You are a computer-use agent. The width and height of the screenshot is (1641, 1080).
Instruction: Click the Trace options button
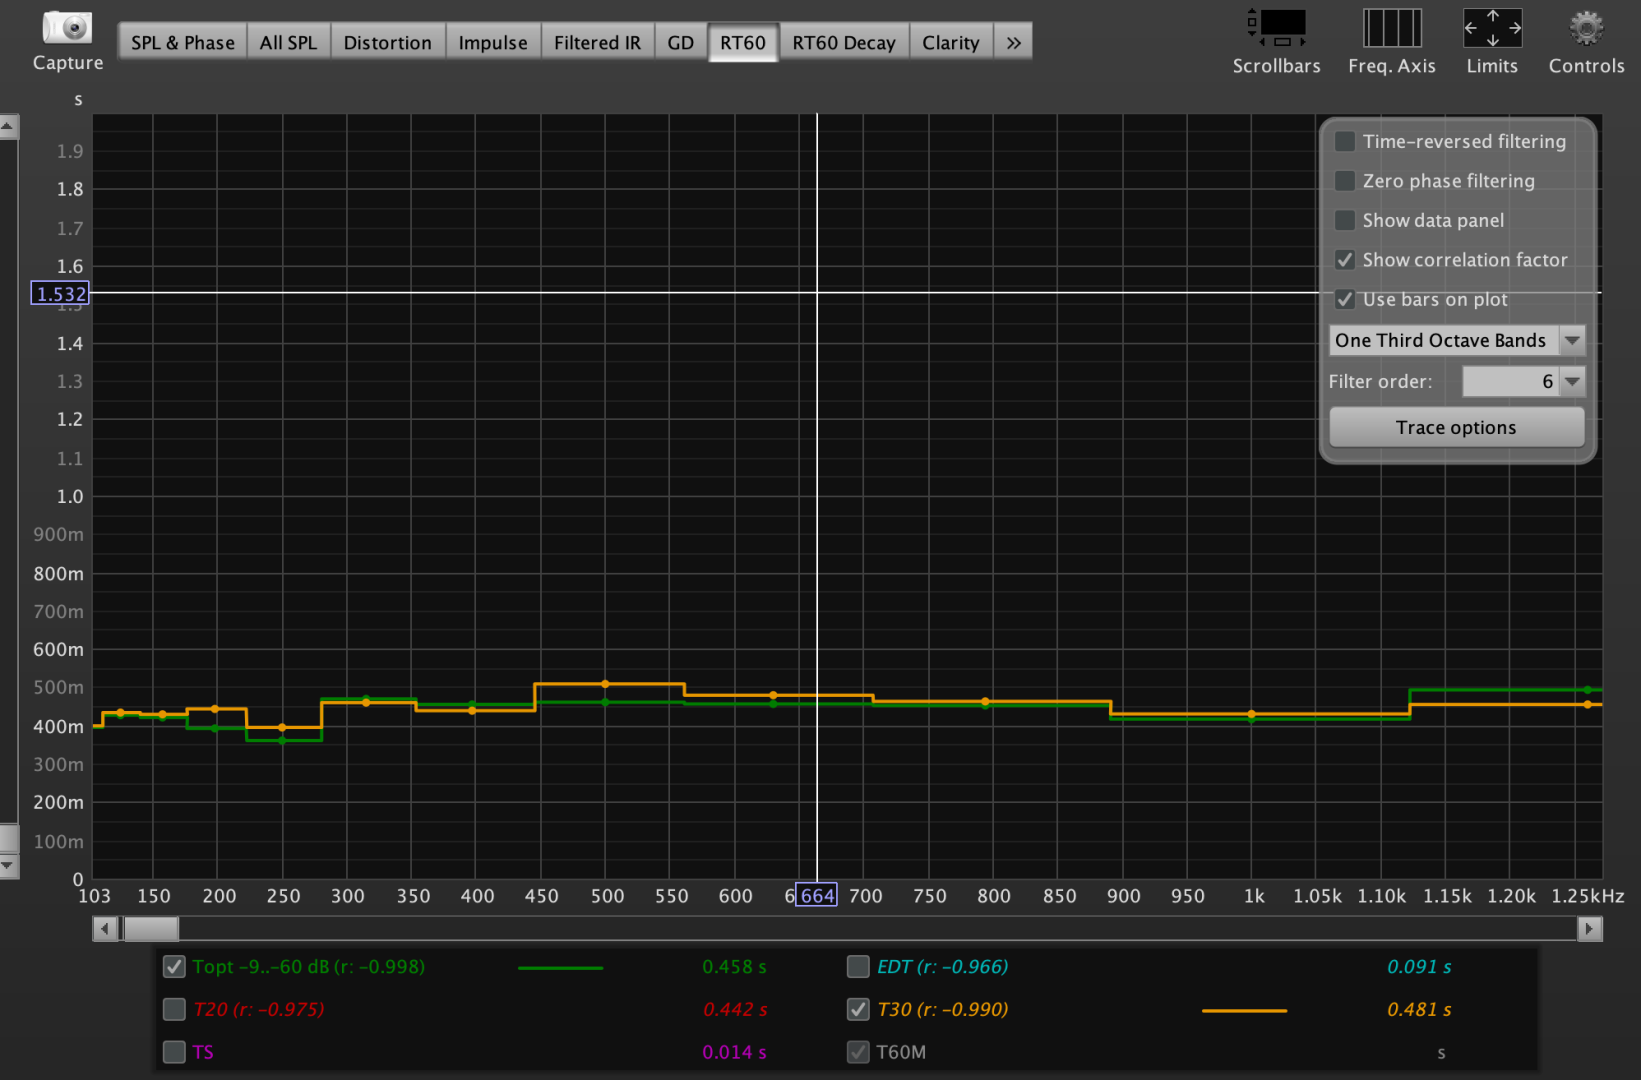coord(1456,428)
